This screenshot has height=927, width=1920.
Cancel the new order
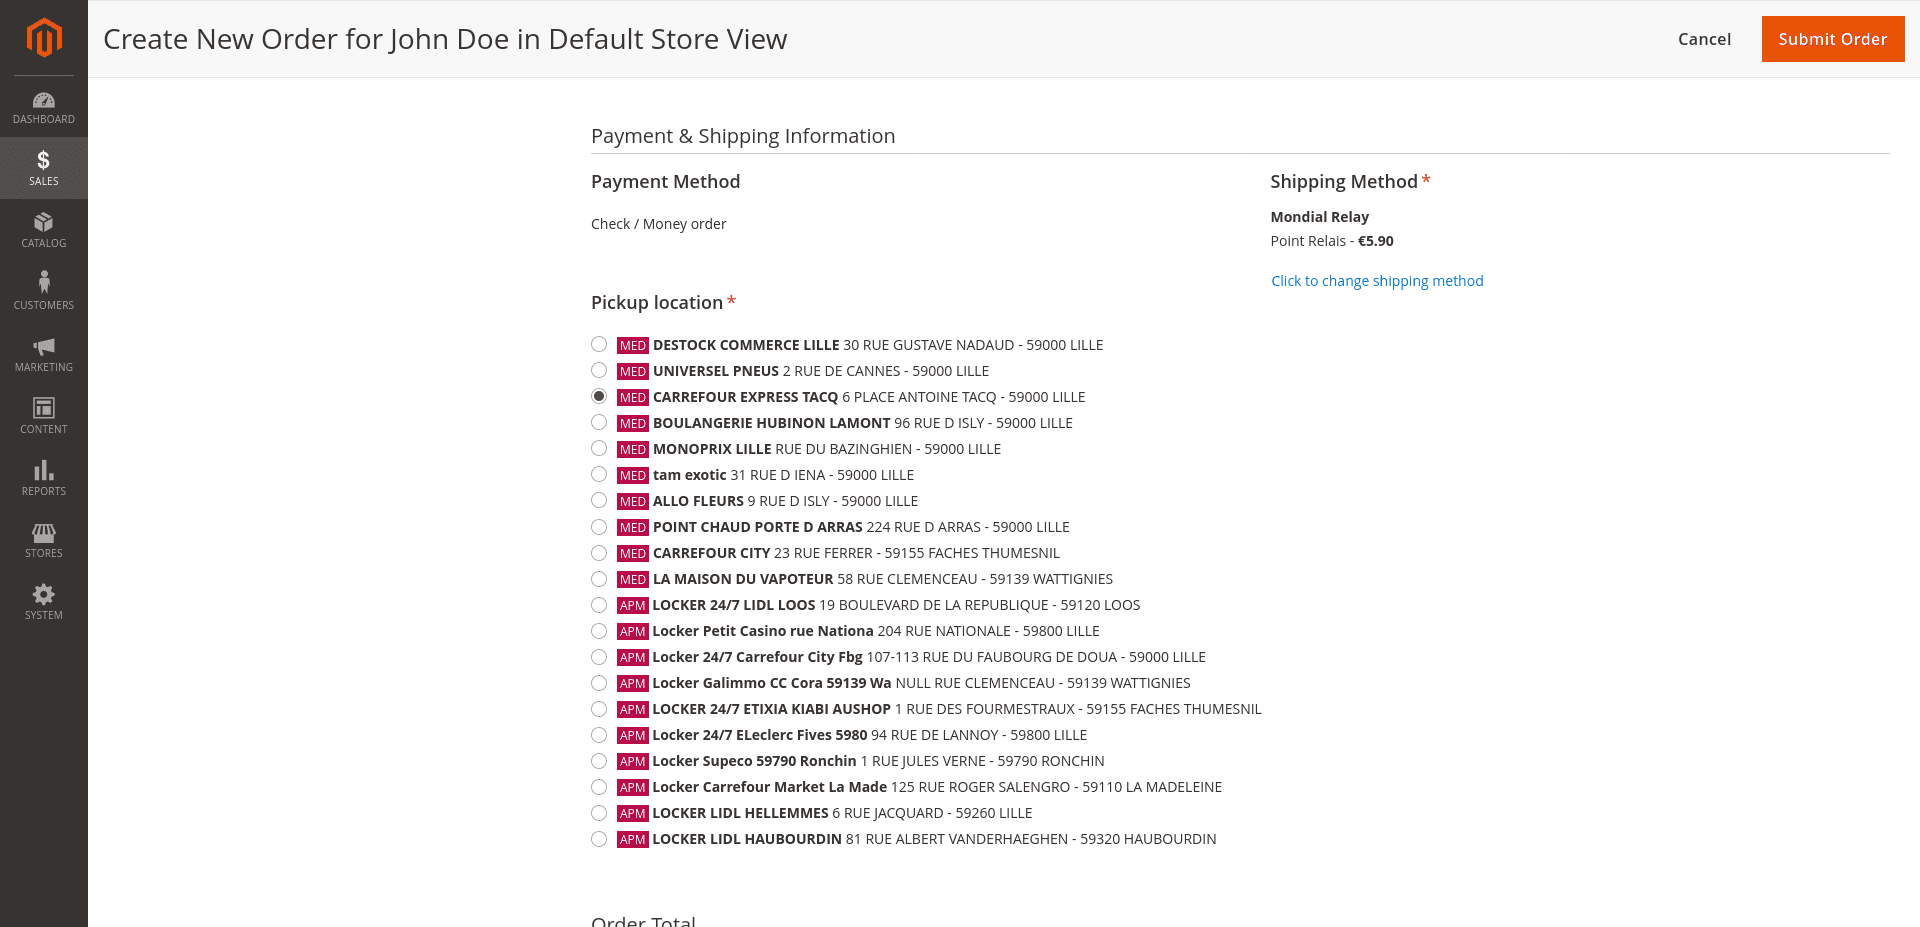click(1704, 39)
